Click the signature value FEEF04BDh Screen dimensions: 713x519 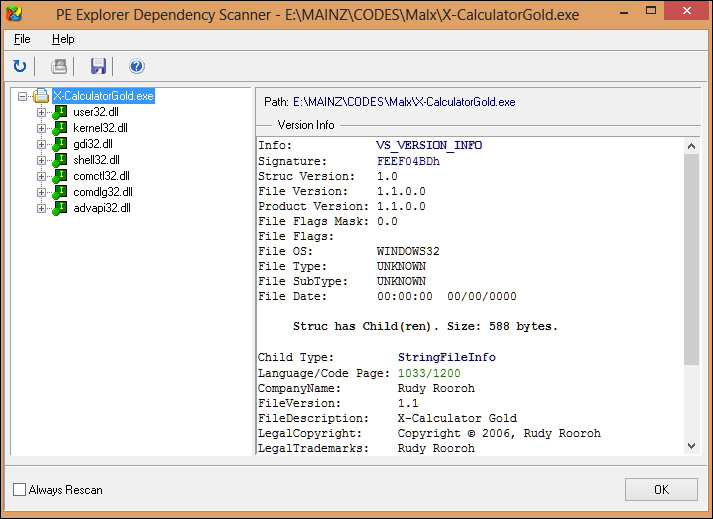[408, 161]
